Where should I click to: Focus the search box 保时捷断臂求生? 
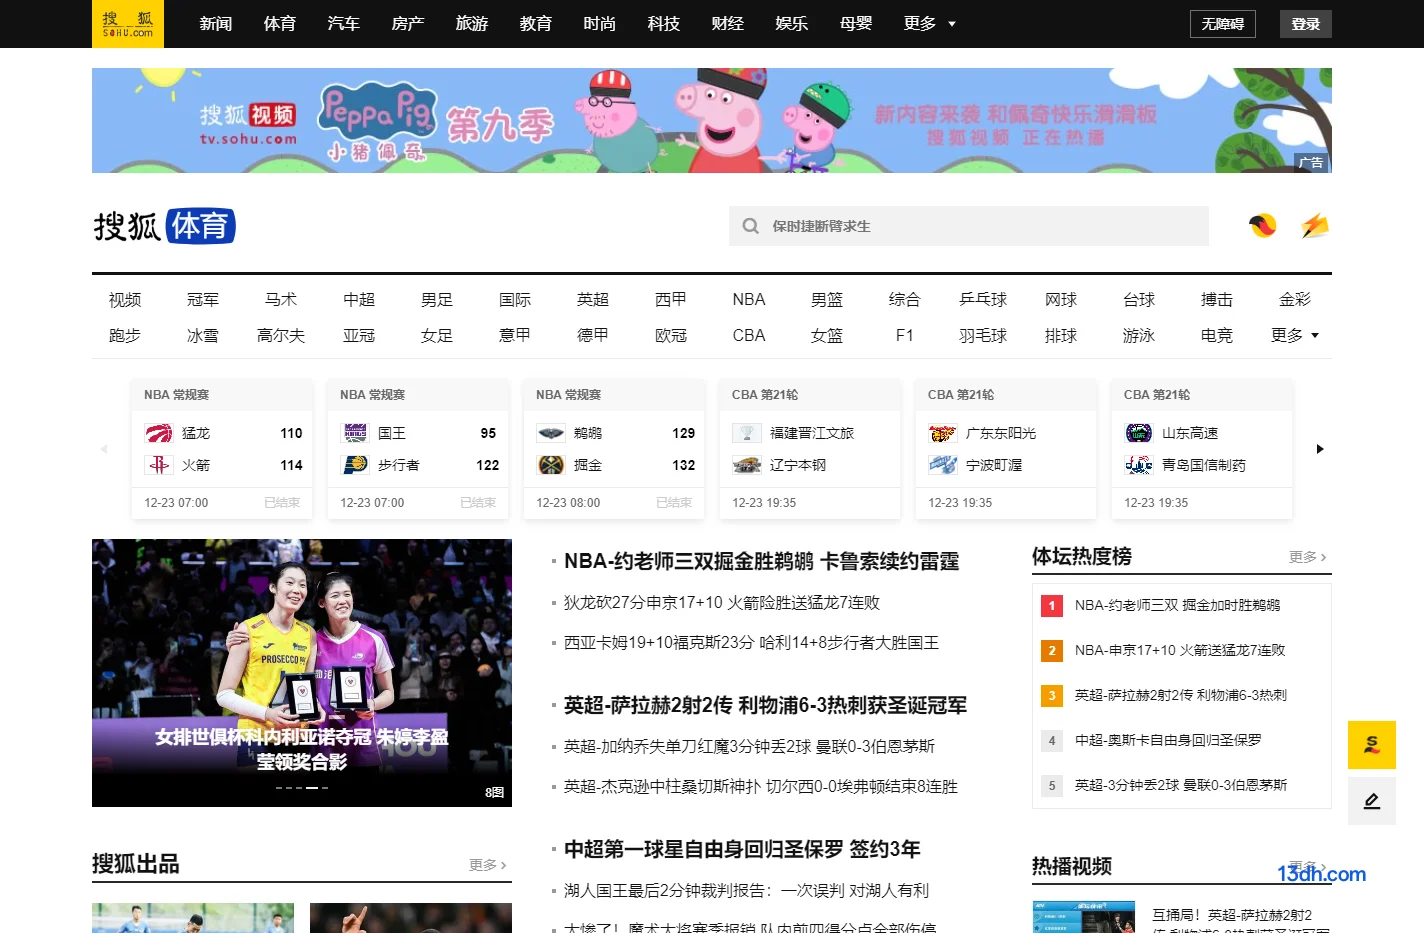click(x=969, y=226)
